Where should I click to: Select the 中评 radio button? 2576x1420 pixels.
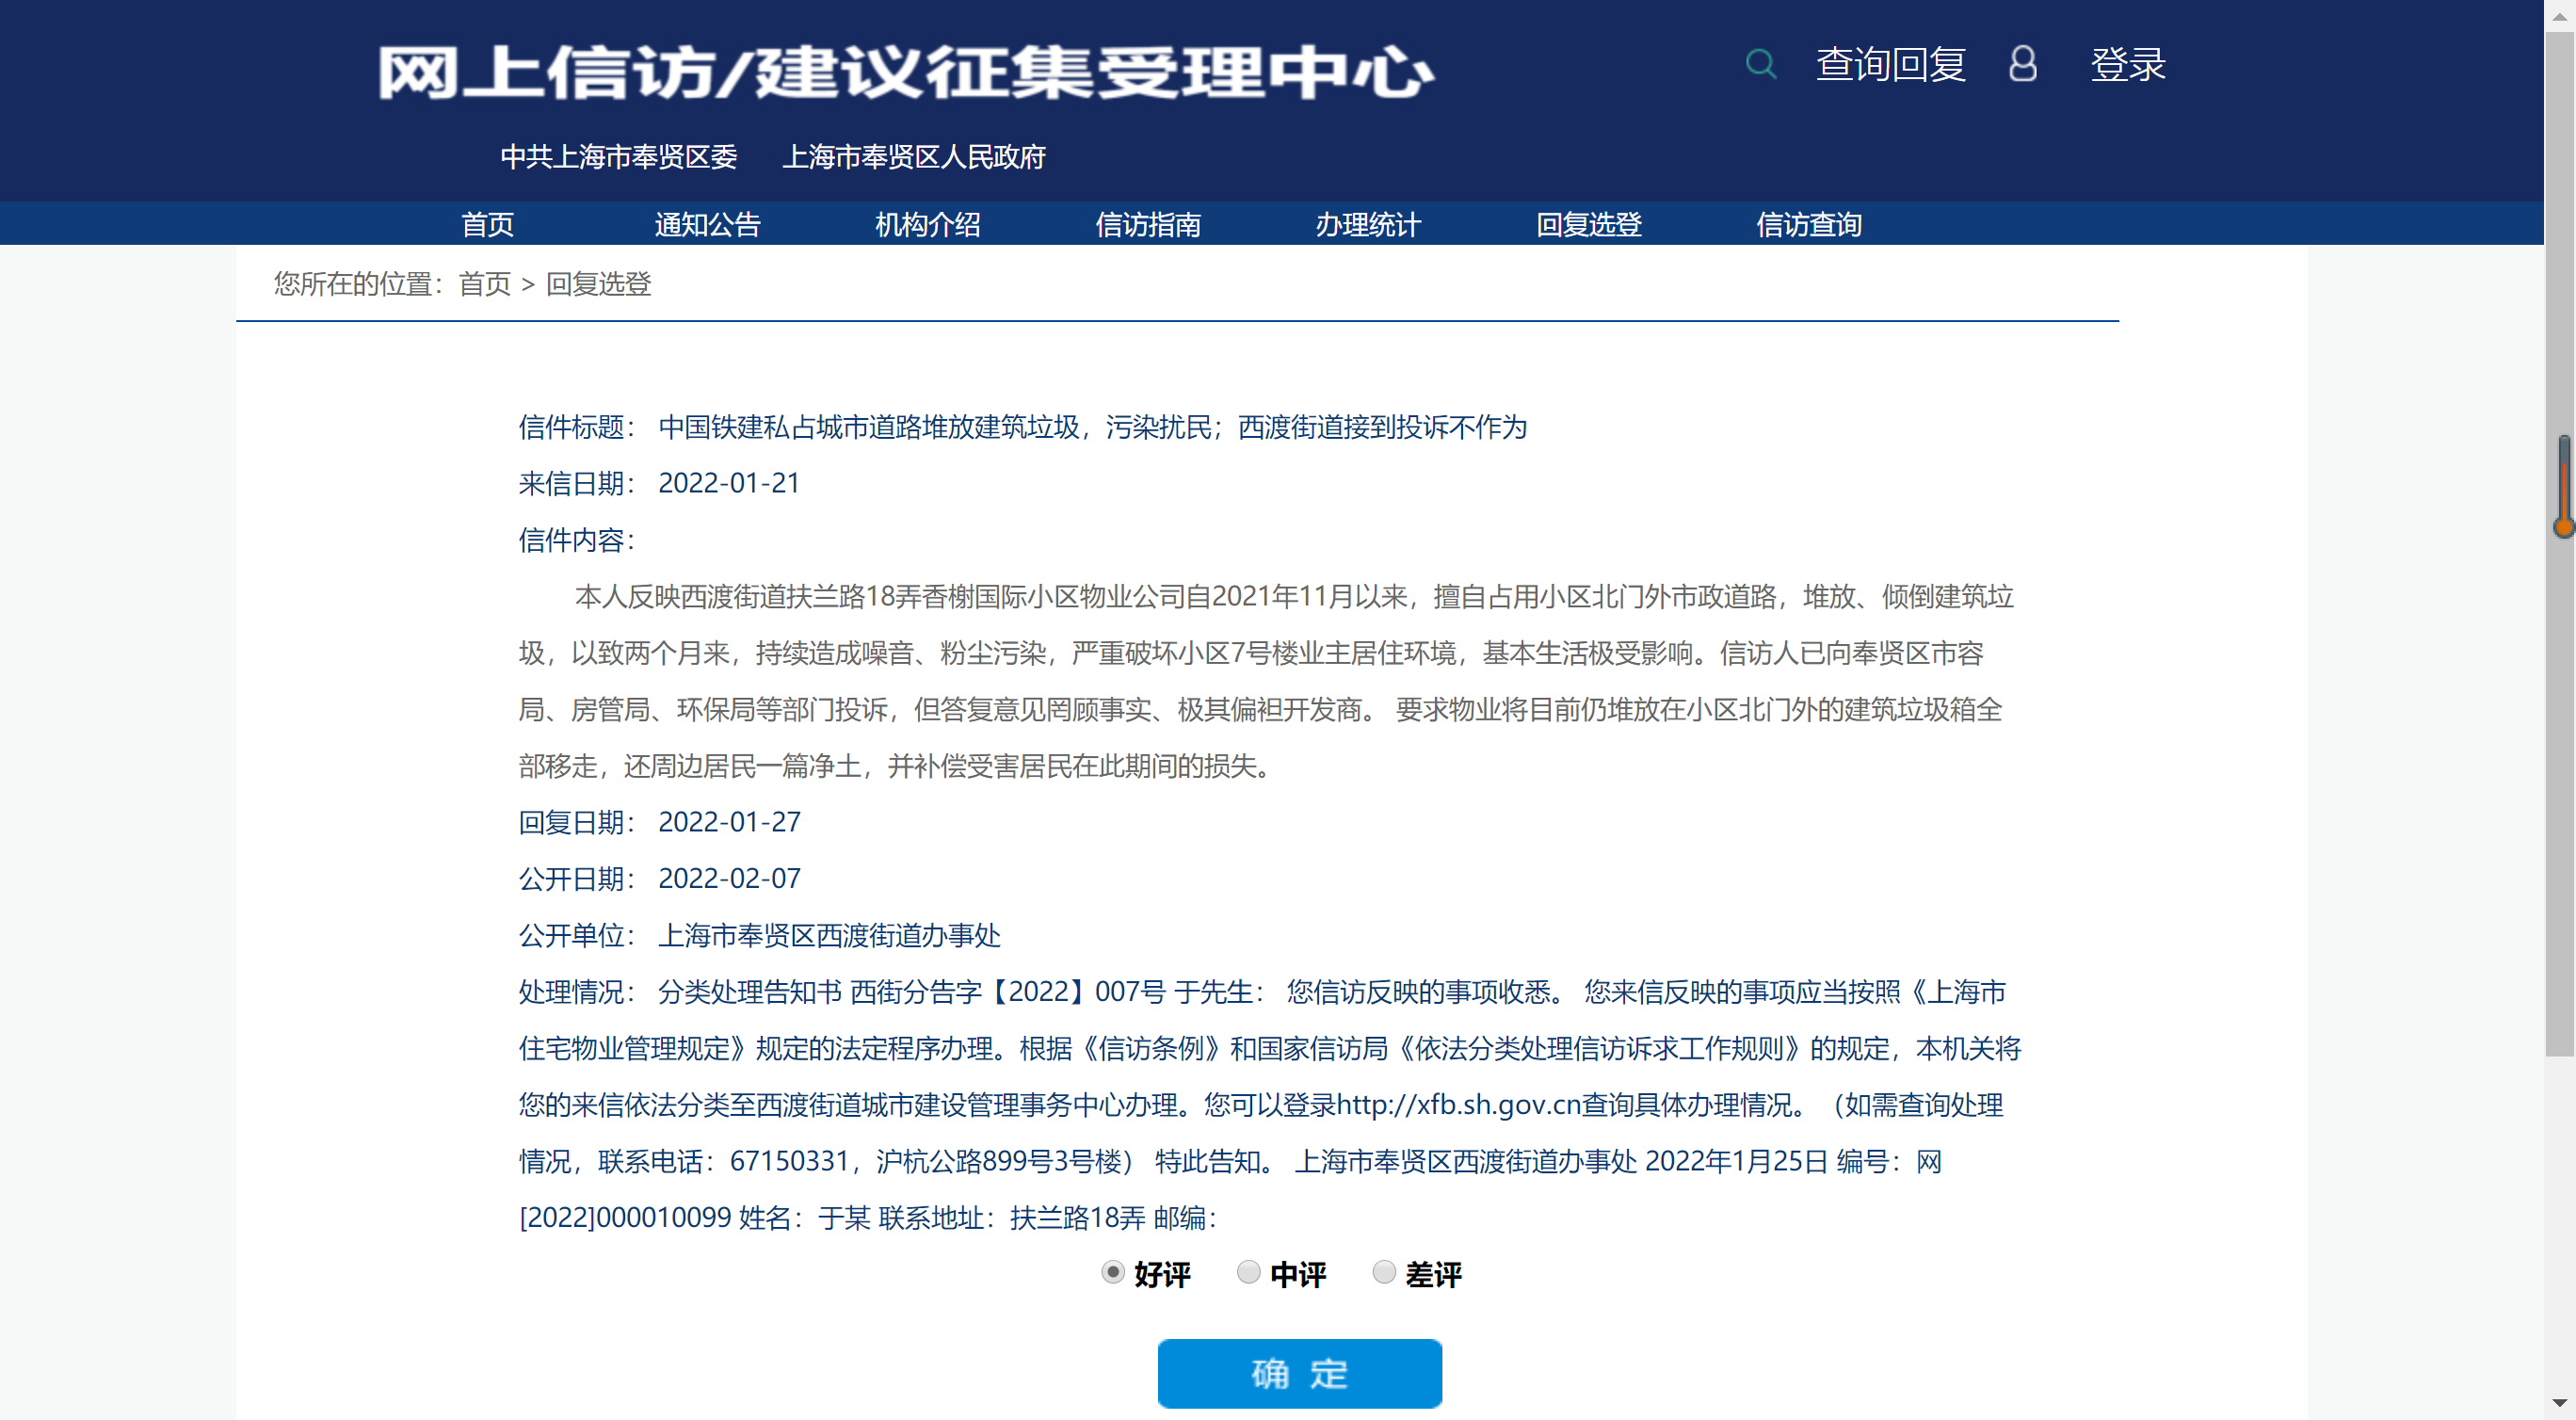[1248, 1272]
